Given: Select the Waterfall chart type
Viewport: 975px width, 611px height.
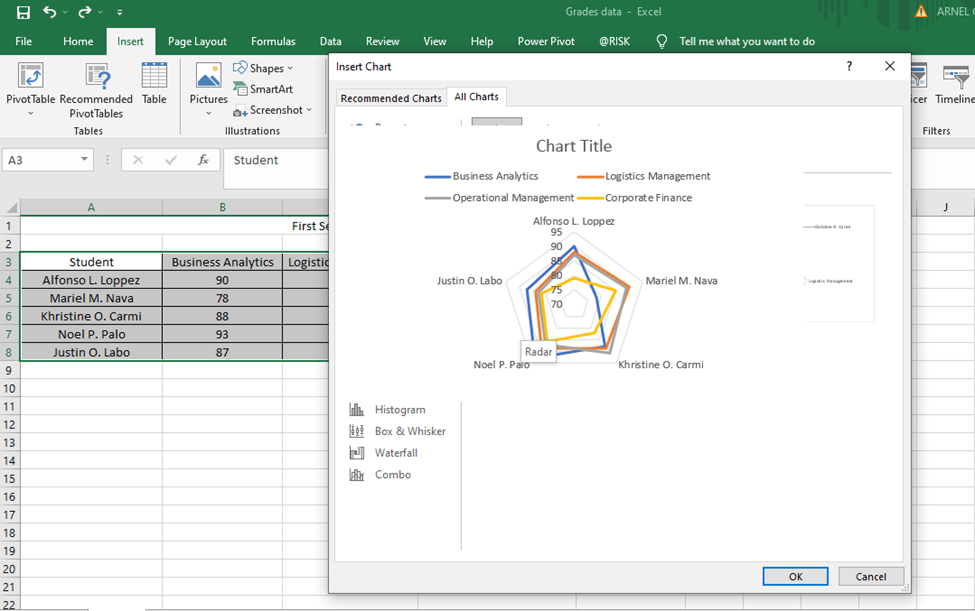Looking at the screenshot, I should click(x=383, y=453).
